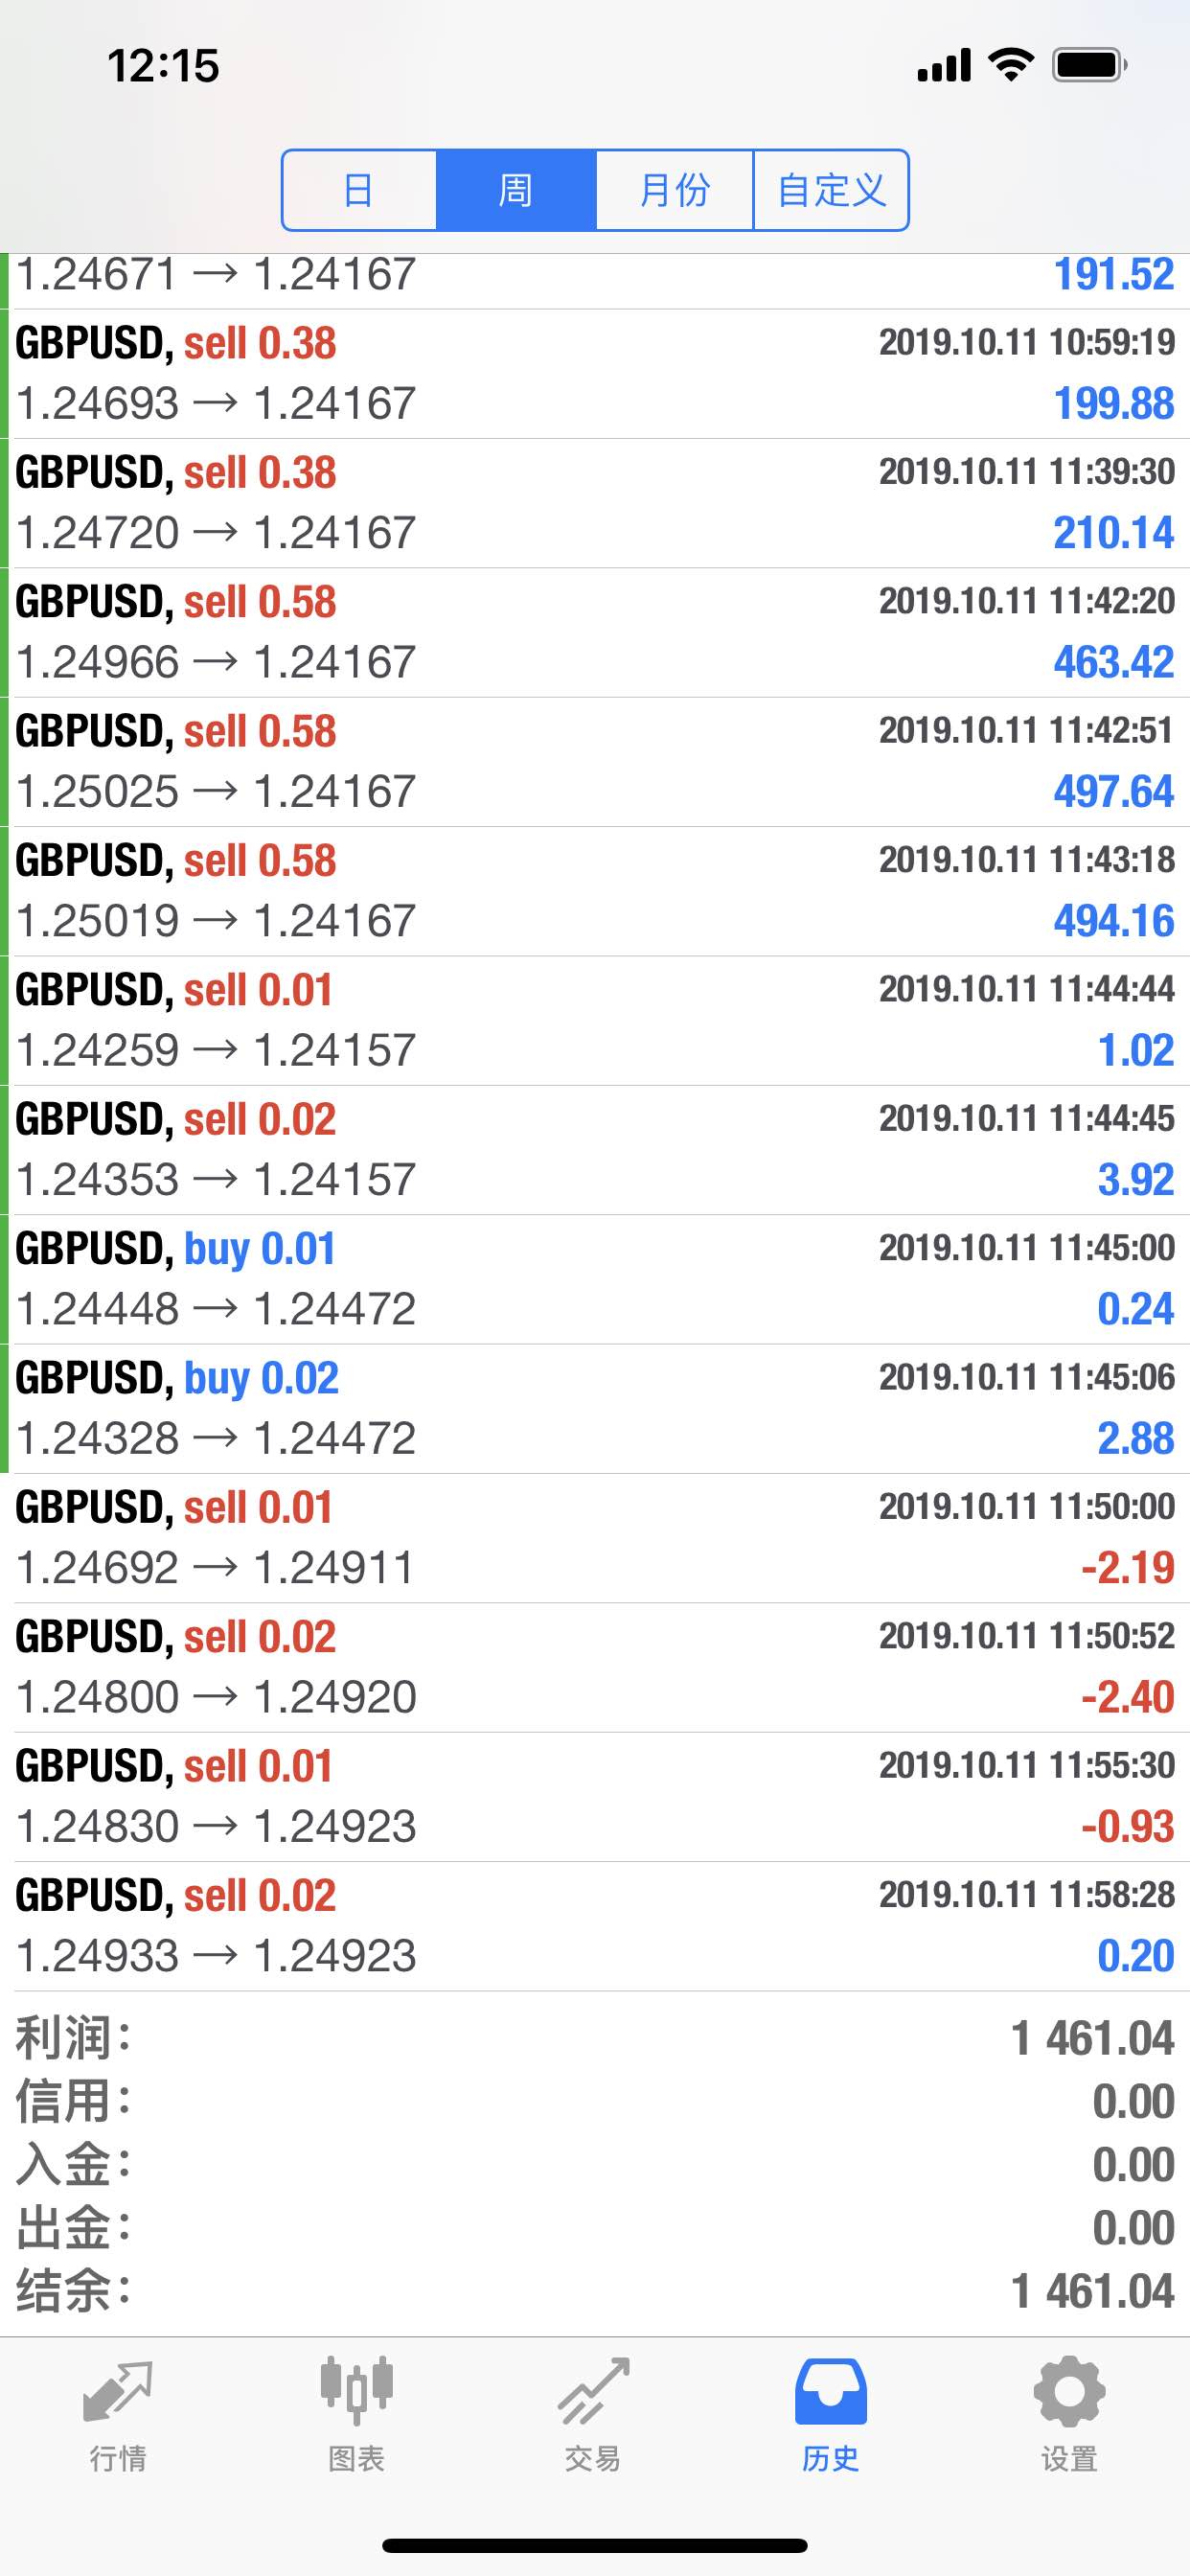Open buy 0.01 trade at 11:45:00

pos(595,1279)
